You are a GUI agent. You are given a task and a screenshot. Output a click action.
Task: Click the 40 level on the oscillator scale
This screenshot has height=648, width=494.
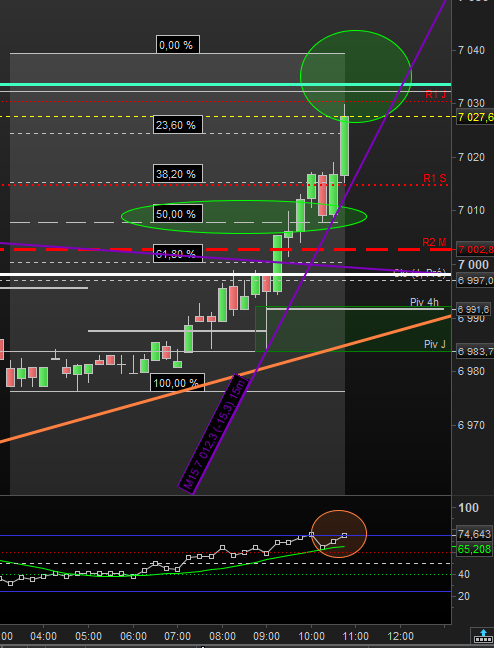tap(464, 574)
